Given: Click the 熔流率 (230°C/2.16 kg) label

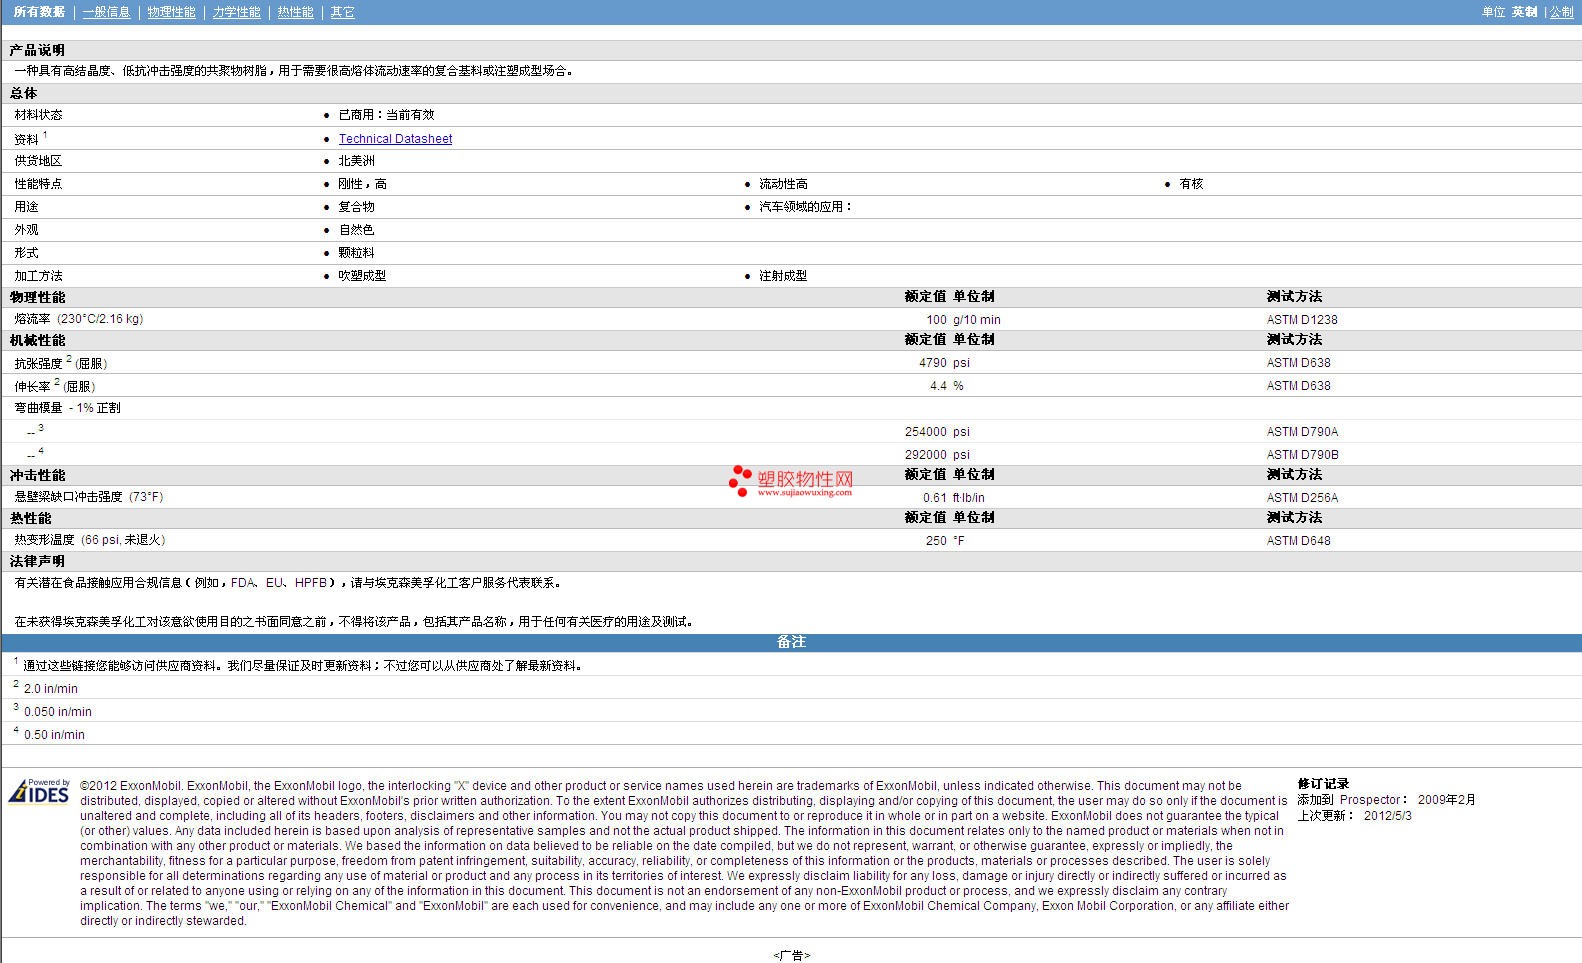Looking at the screenshot, I should tap(79, 319).
